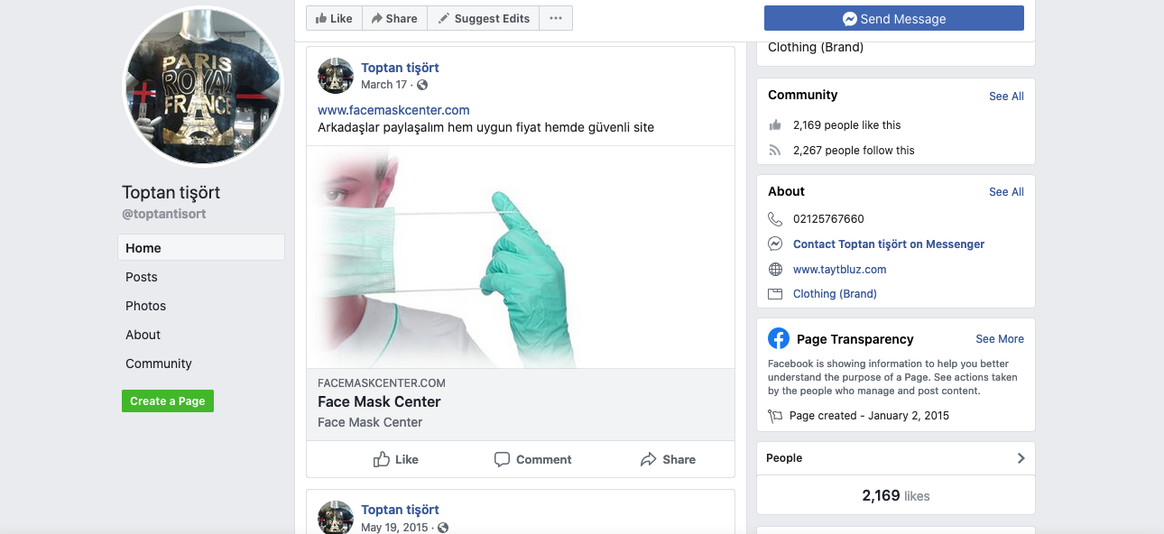This screenshot has height=534, width=1164.
Task: Open the About section in sidebar
Action: (143, 335)
